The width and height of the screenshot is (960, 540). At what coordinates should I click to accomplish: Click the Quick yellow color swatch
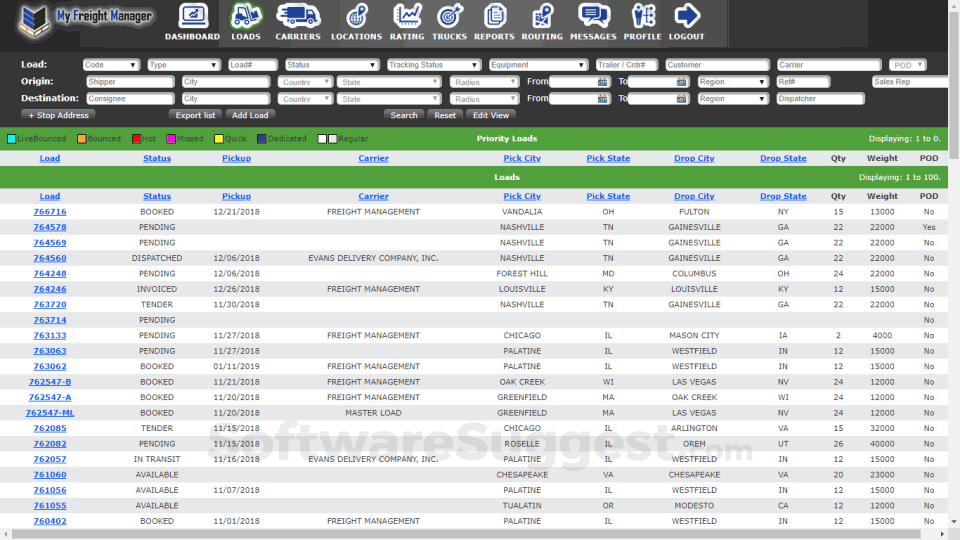pos(219,139)
